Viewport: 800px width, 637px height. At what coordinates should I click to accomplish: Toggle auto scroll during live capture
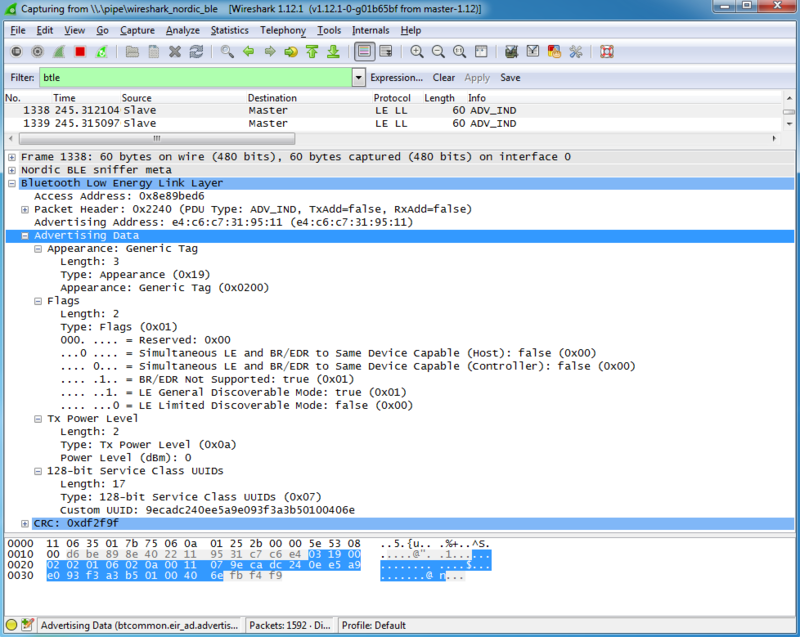click(386, 52)
